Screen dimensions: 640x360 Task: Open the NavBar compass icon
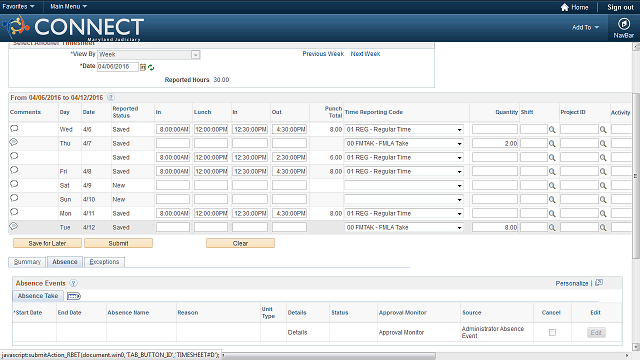[623, 24]
